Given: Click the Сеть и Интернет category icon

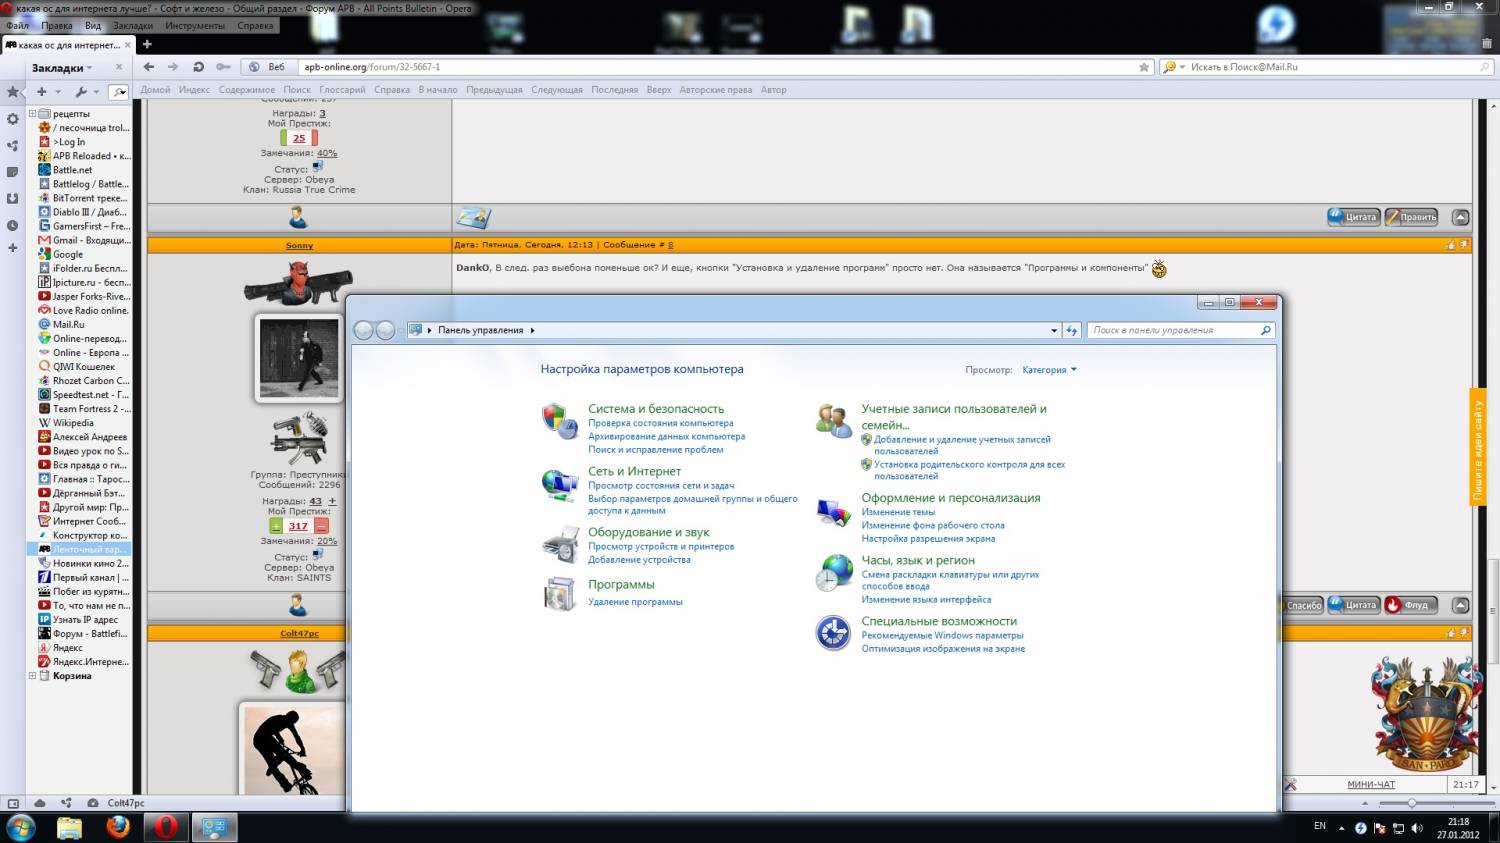Looking at the screenshot, I should [560, 485].
